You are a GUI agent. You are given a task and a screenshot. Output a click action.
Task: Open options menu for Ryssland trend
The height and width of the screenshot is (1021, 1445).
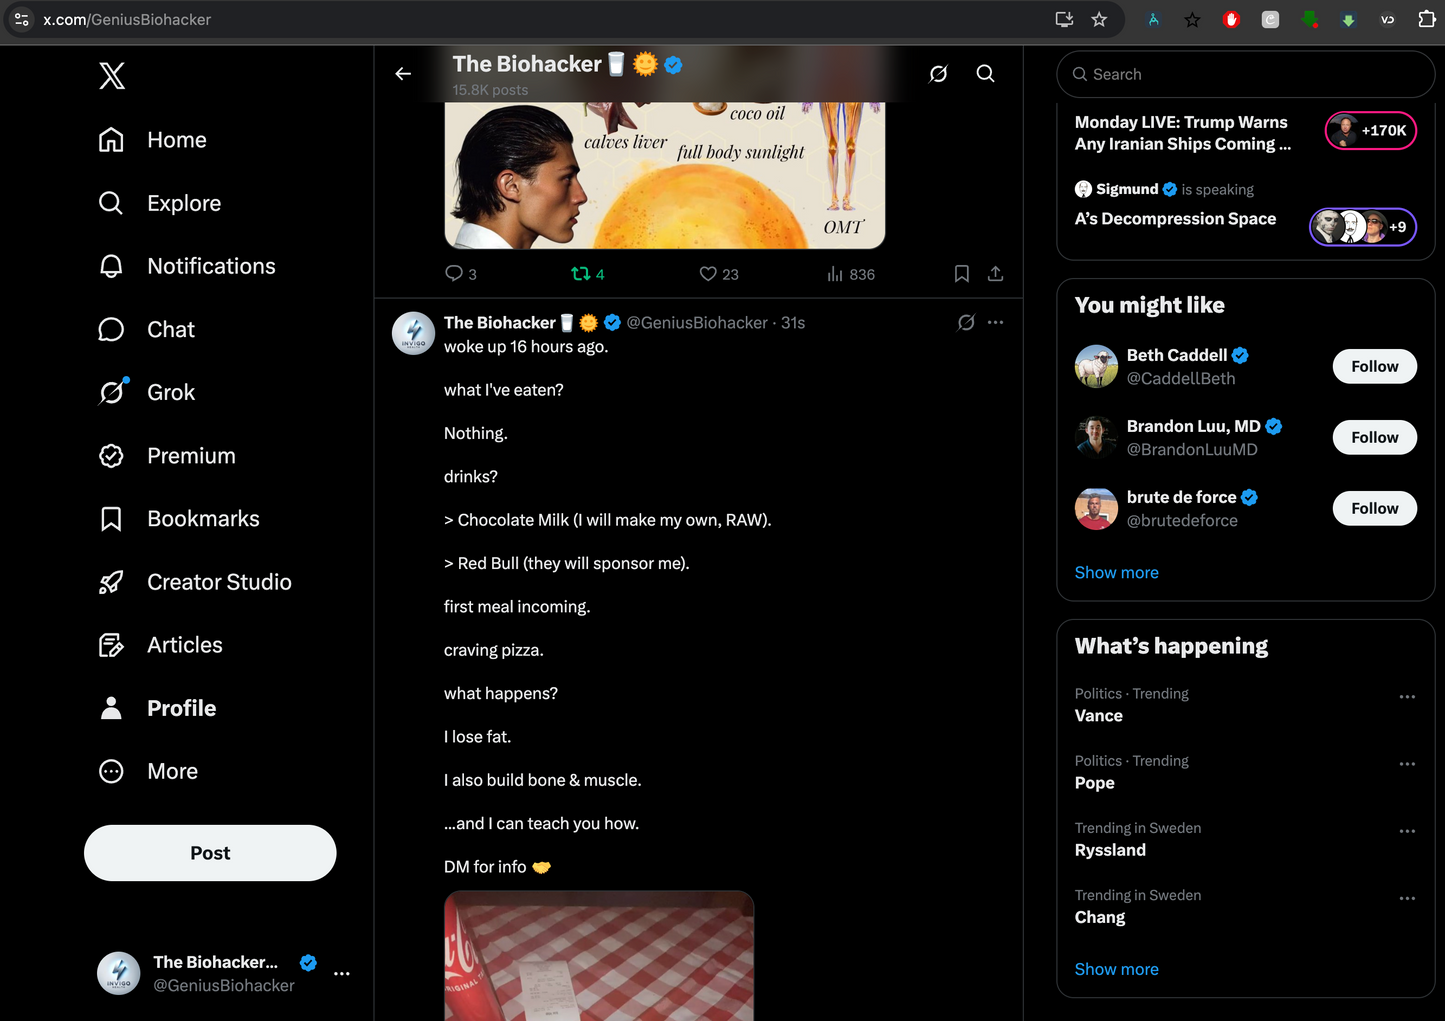point(1407,830)
